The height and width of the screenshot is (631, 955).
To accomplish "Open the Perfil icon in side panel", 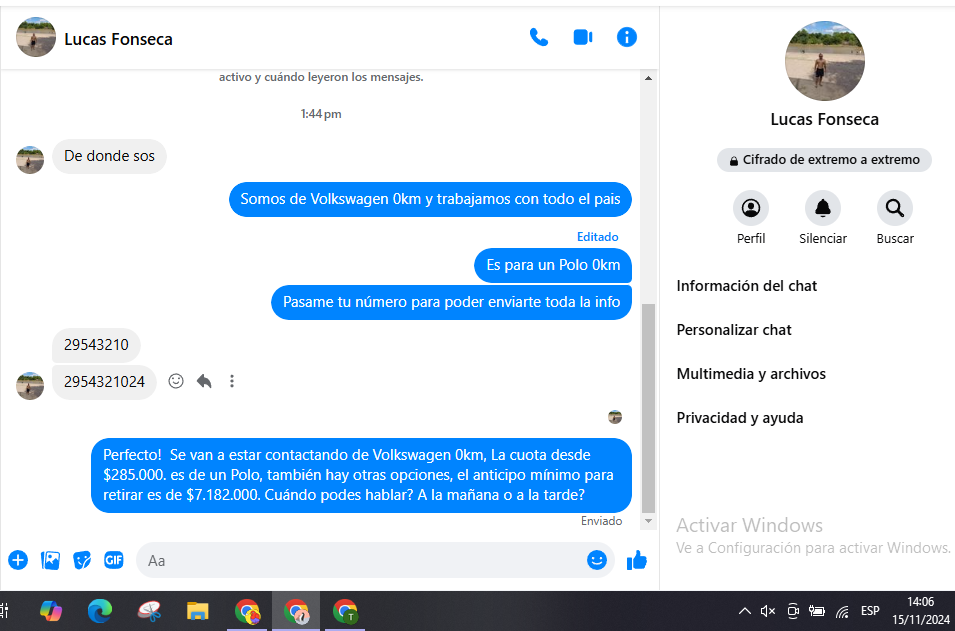I will pyautogui.click(x=751, y=208).
